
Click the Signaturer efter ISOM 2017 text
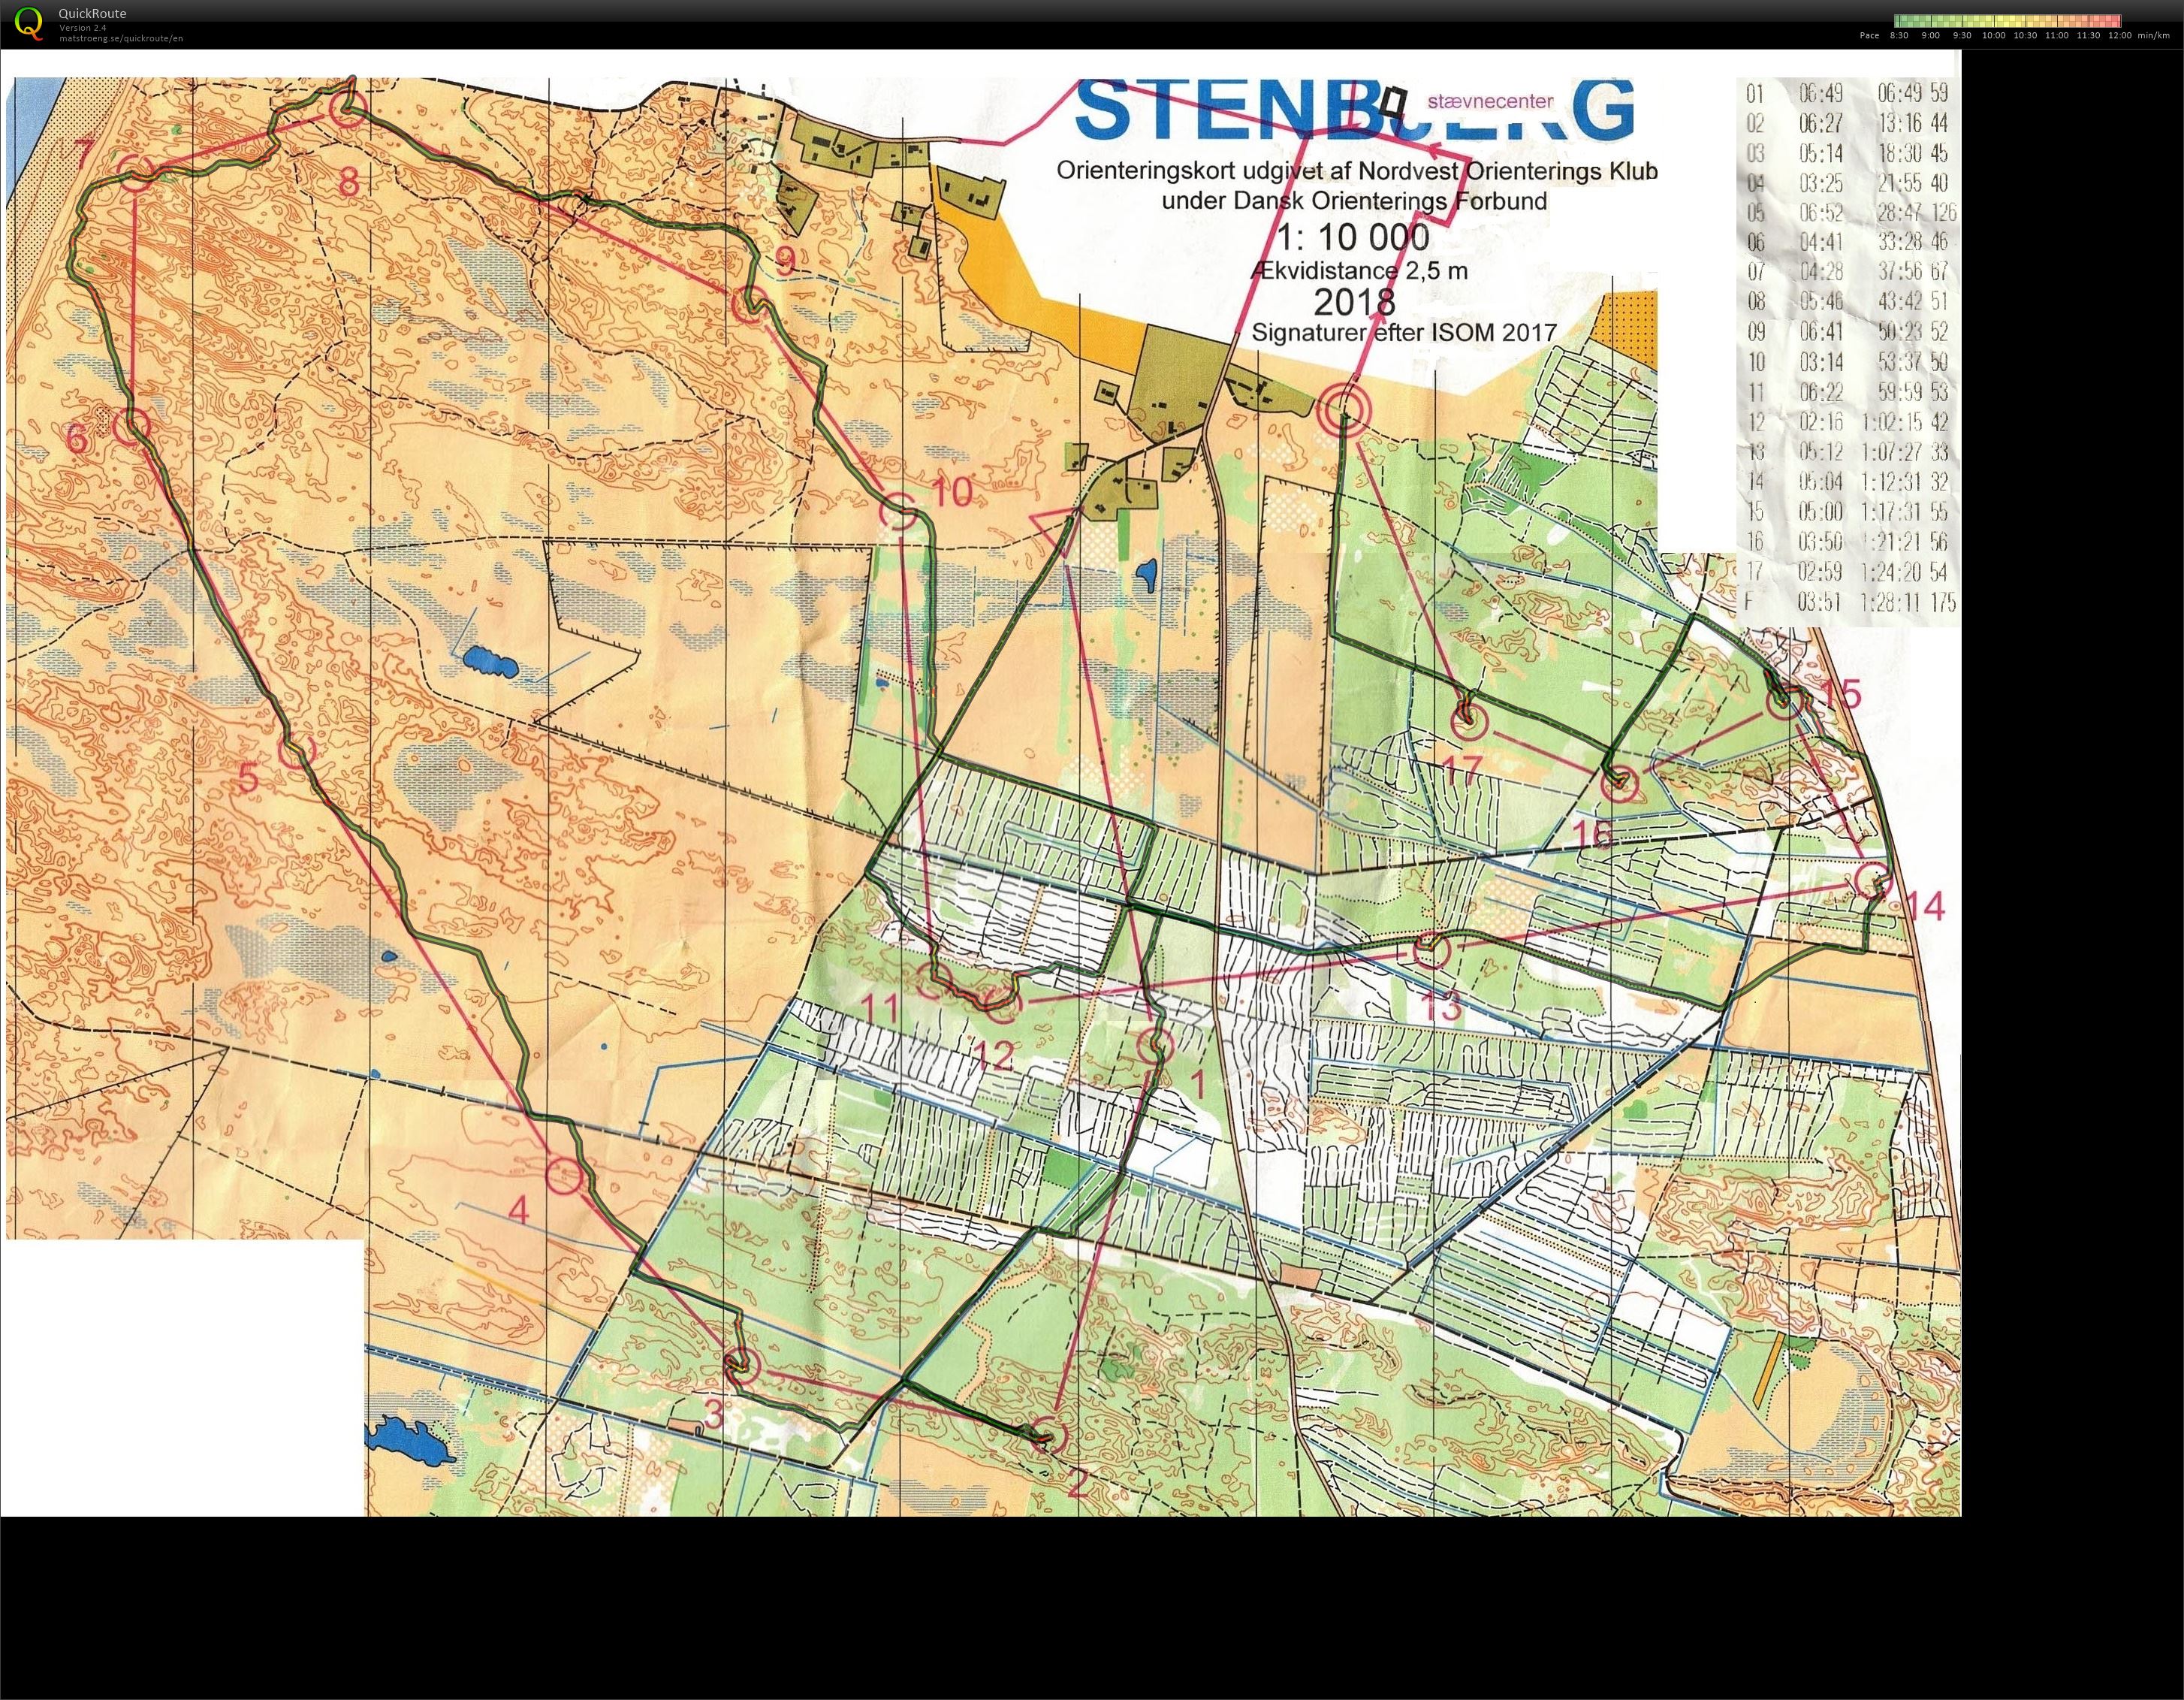click(x=1404, y=333)
